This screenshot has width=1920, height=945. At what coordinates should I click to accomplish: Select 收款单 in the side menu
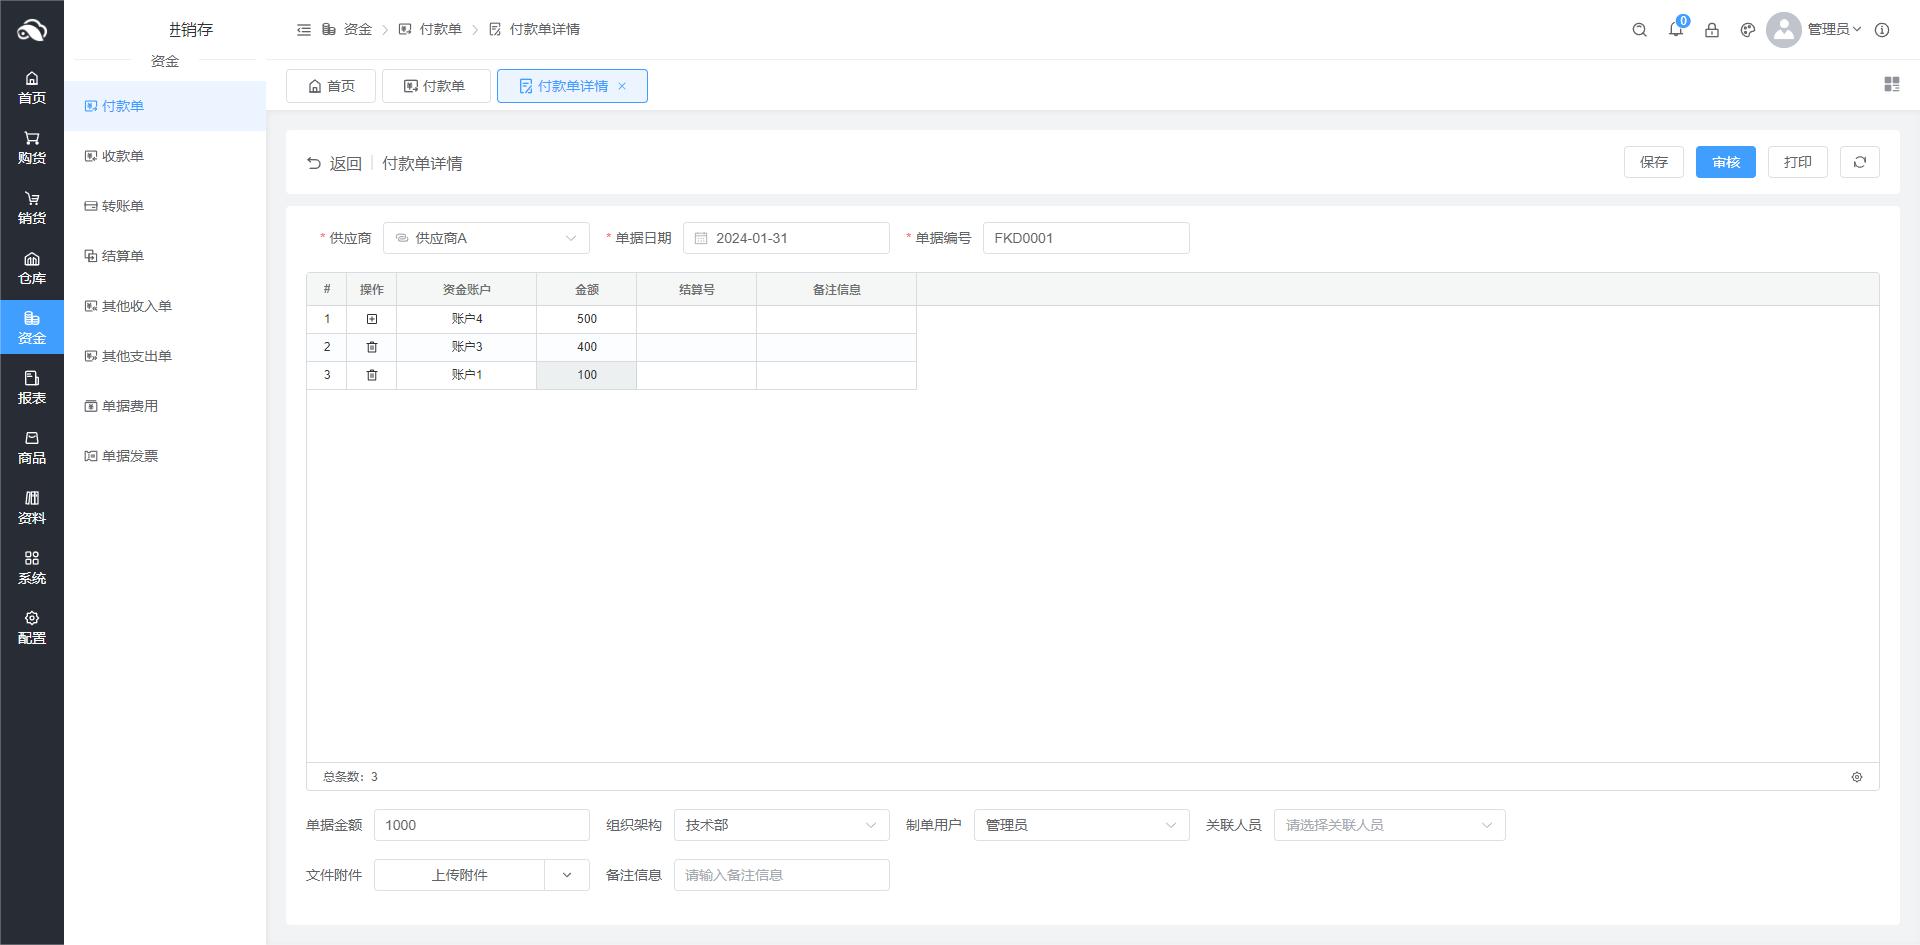tap(123, 156)
